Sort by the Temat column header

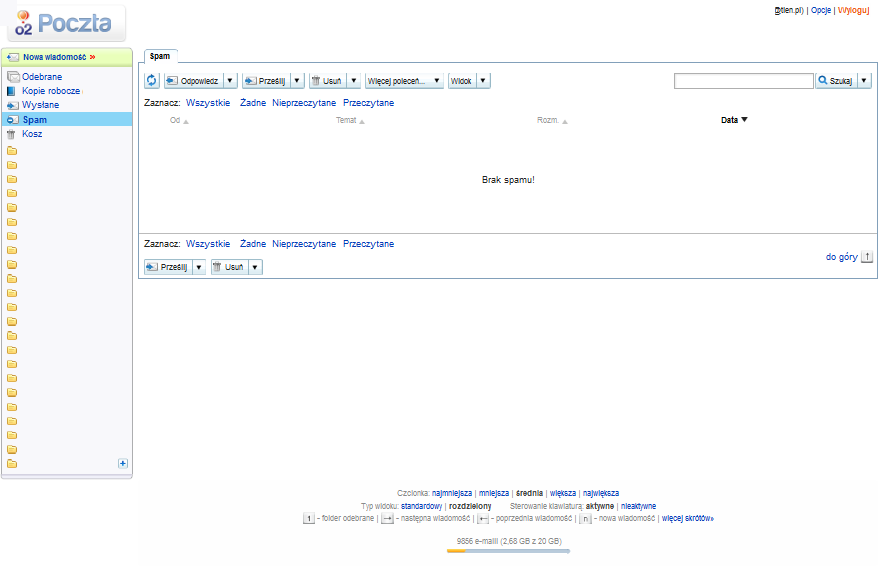(x=350, y=120)
